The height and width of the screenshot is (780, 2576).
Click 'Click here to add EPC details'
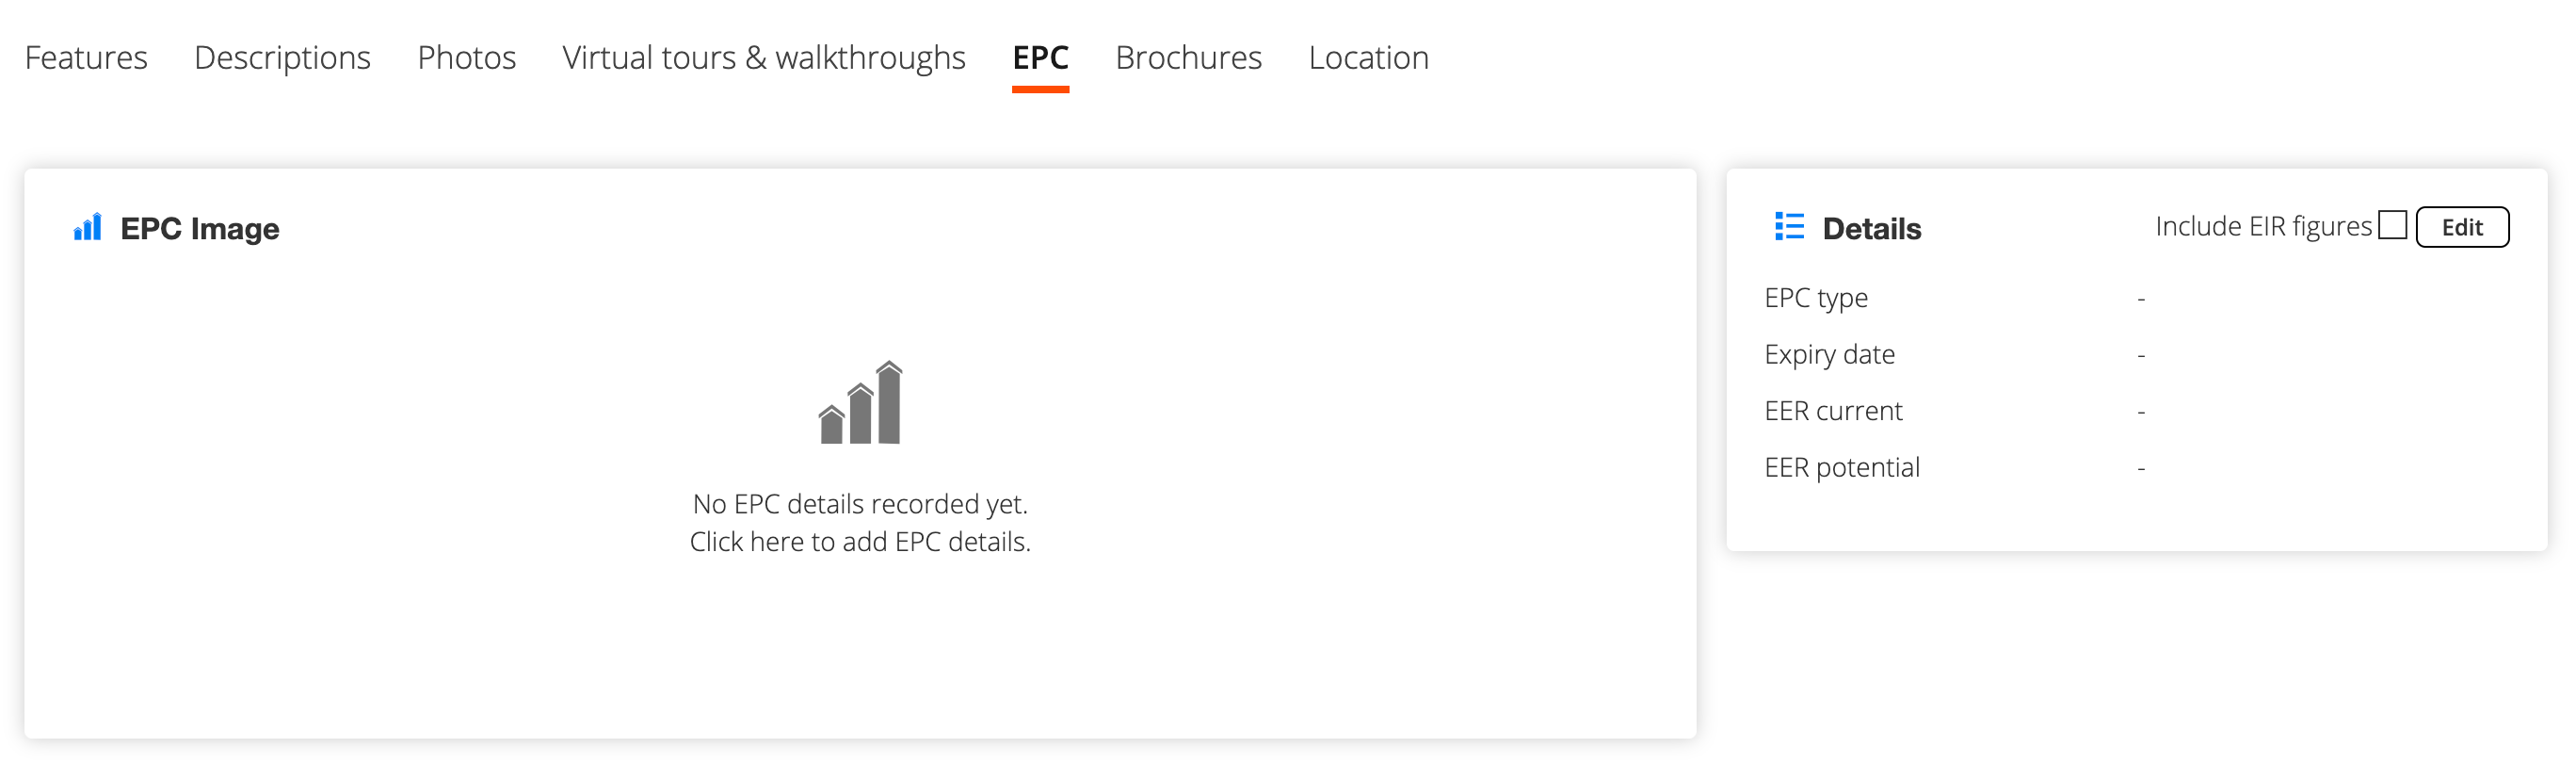860,542
